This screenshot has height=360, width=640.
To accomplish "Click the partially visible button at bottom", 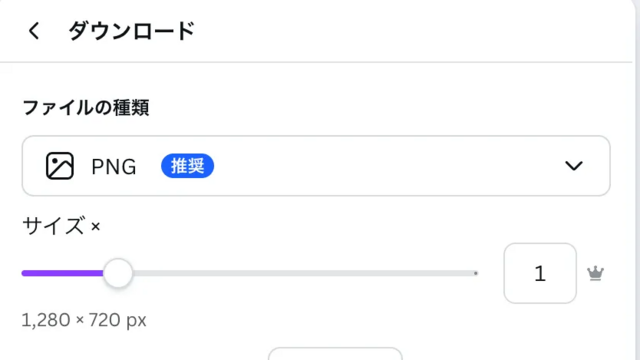I will click(335, 353).
